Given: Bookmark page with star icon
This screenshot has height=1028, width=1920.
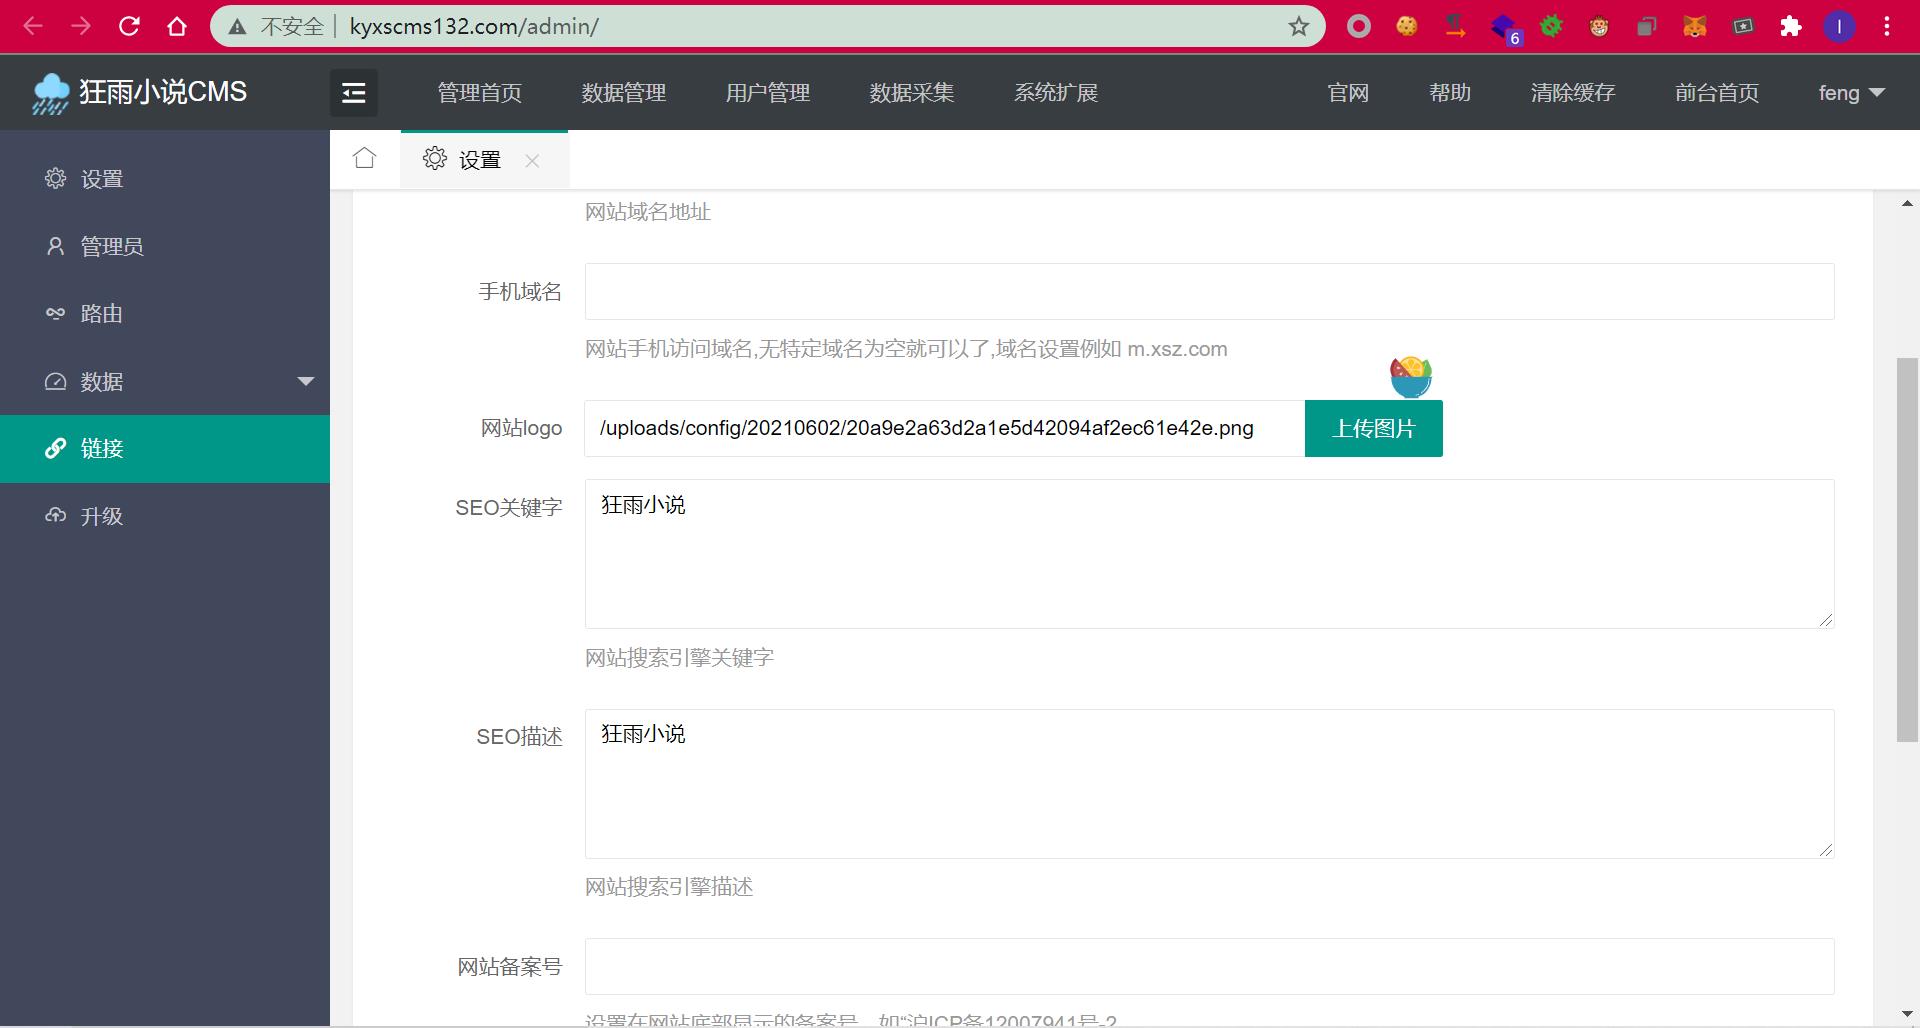Looking at the screenshot, I should point(1298,27).
